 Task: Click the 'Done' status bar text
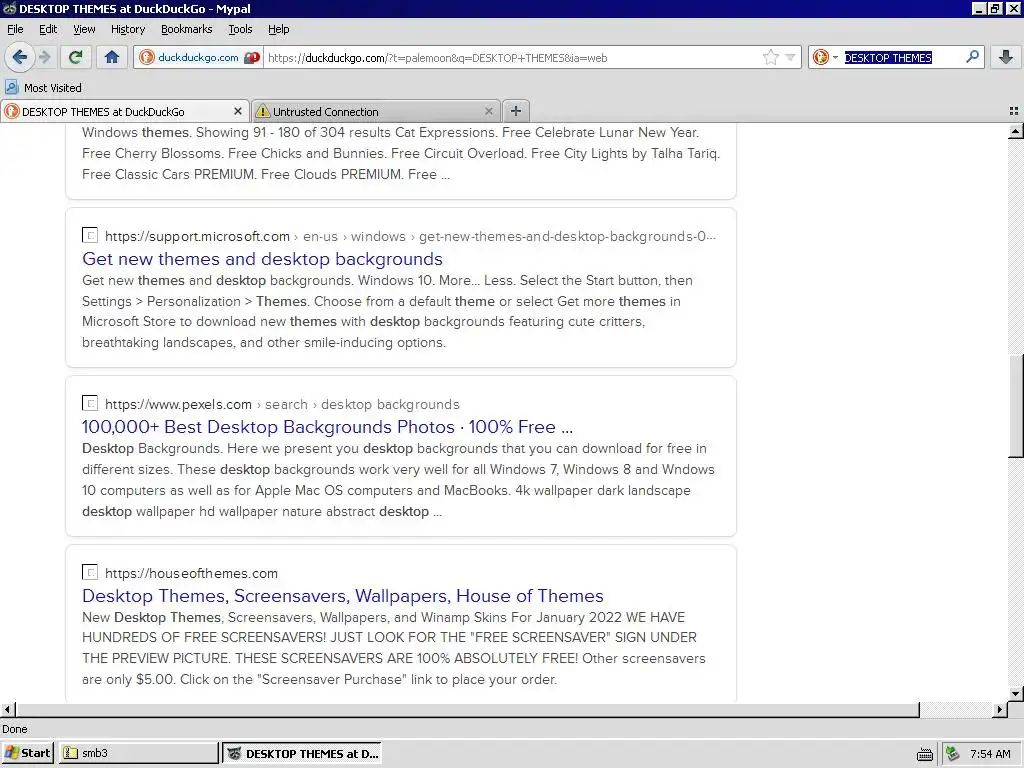pyautogui.click(x=14, y=729)
